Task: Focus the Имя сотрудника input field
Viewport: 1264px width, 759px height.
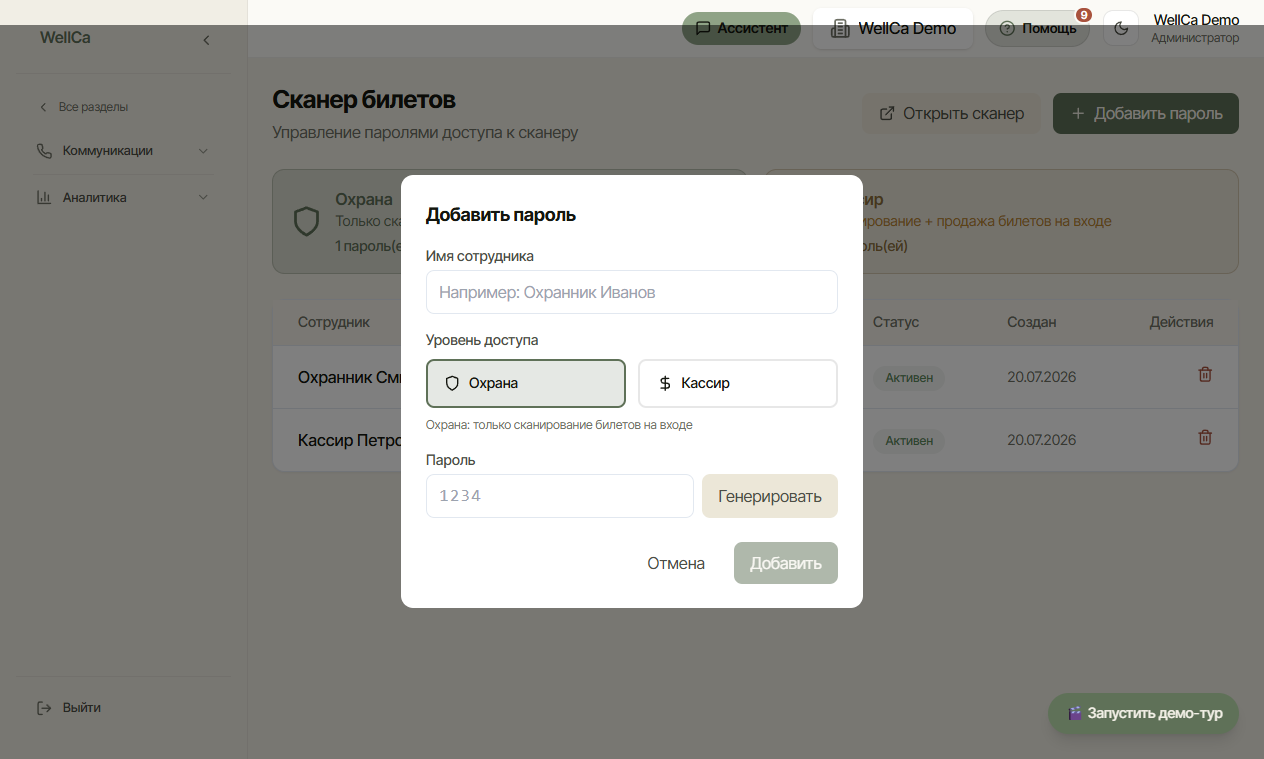Action: click(632, 292)
